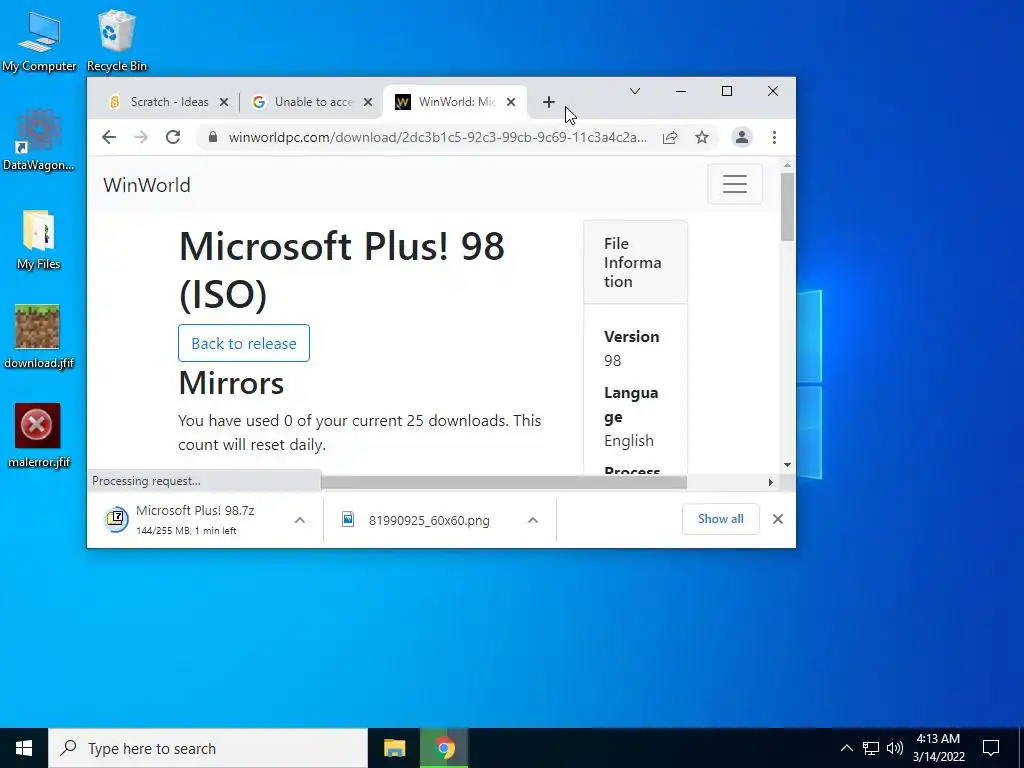Click the Chrome taskbar icon
Viewport: 1024px width, 768px height.
444,748
